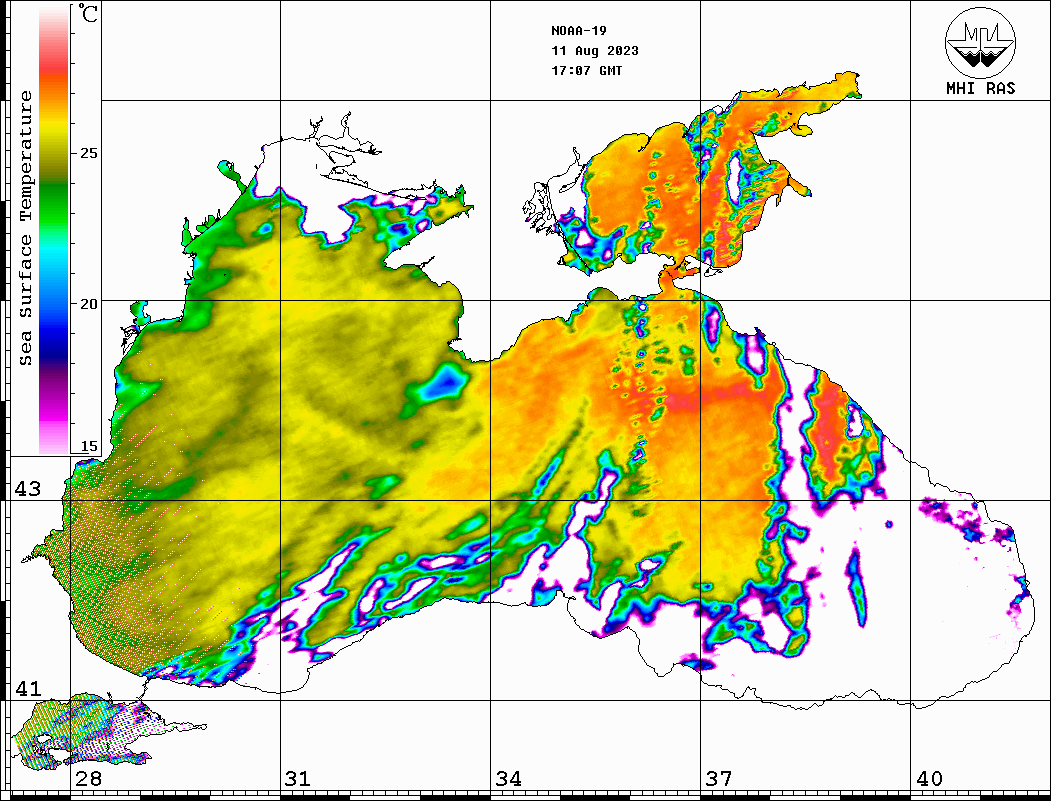Click the 25 tick label on color scale
This screenshot has height=801, width=1051.
tap(88, 153)
